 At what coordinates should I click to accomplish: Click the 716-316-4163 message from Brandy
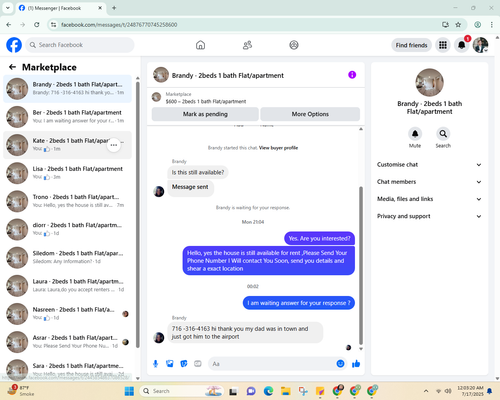click(x=245, y=333)
